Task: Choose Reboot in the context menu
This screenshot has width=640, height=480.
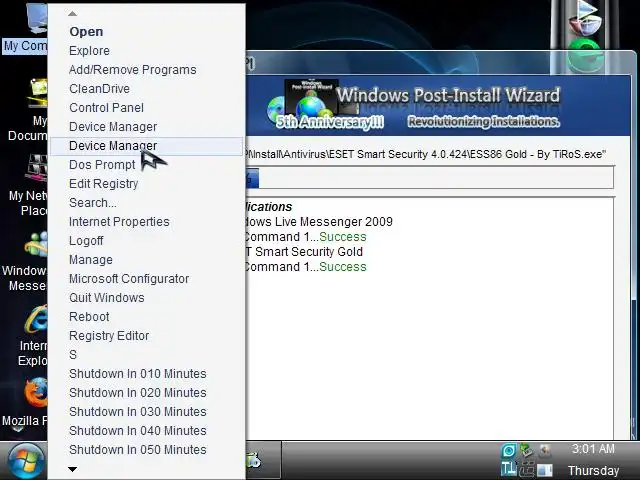Action: [89, 317]
